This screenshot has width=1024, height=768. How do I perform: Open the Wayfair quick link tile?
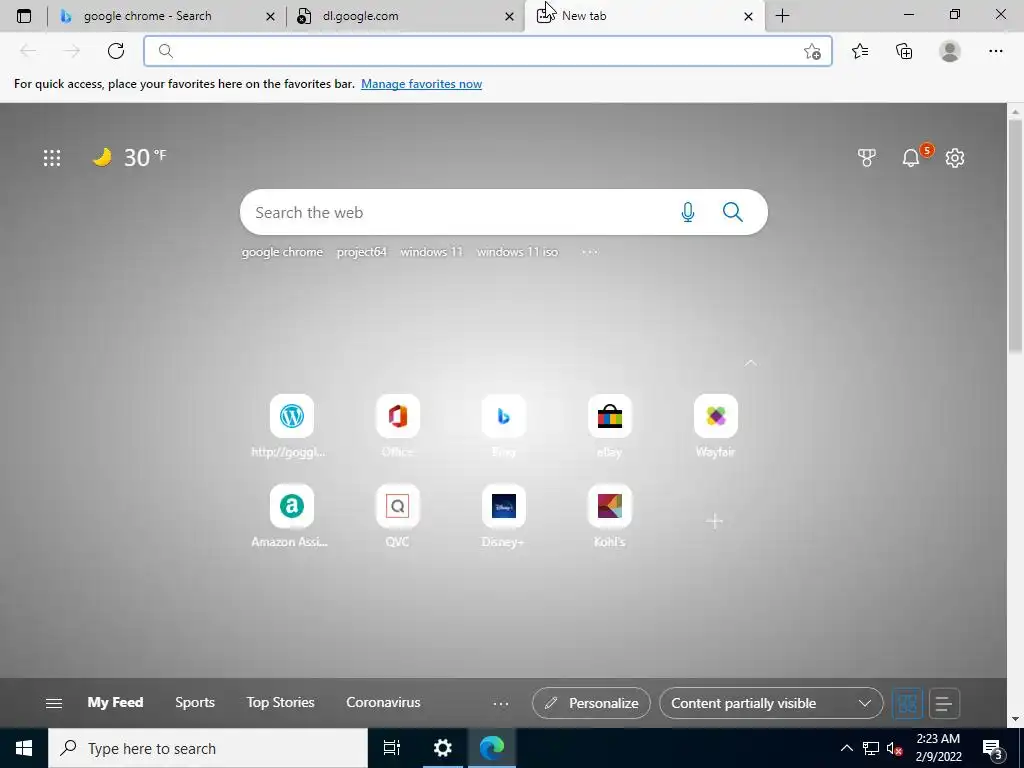pyautogui.click(x=716, y=416)
